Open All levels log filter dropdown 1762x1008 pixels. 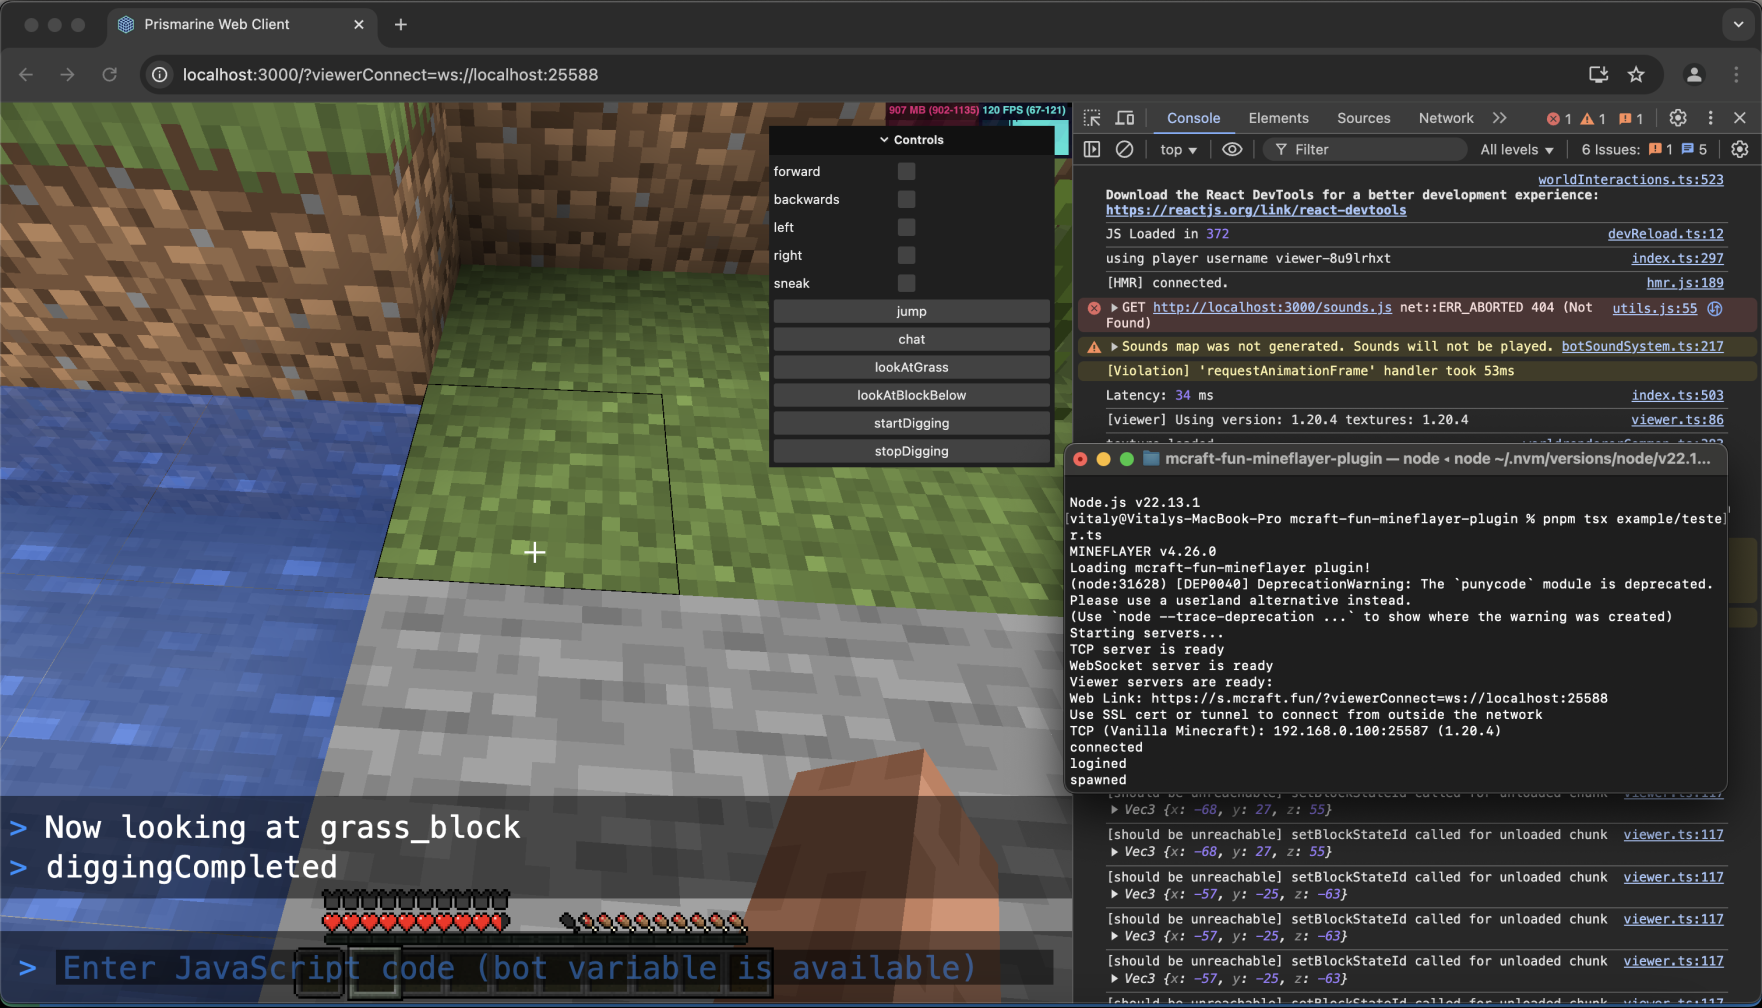1517,149
